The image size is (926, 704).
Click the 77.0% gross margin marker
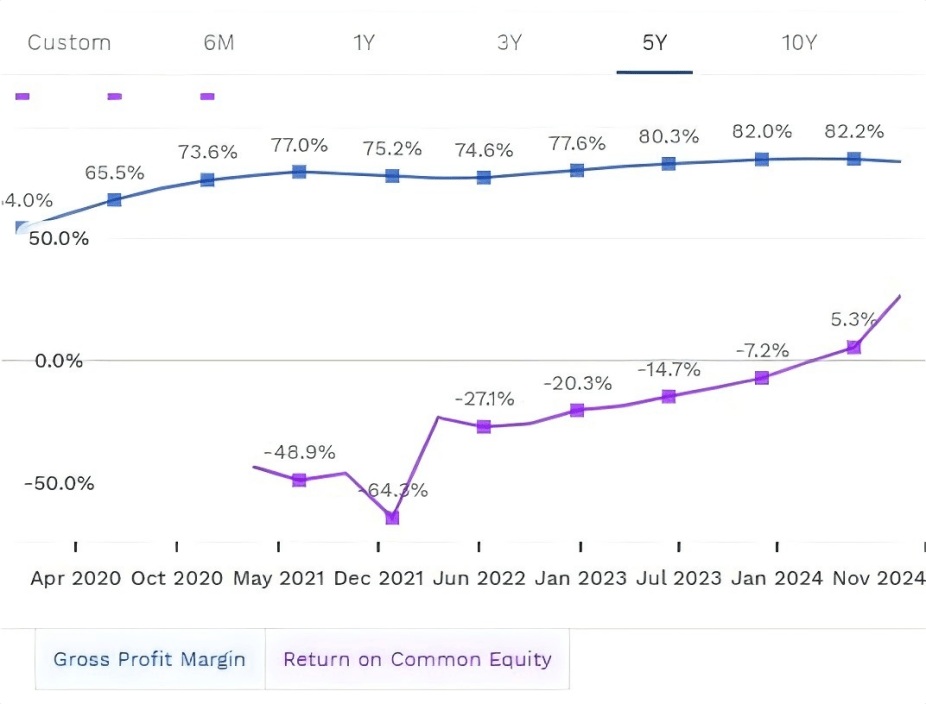coord(299,172)
